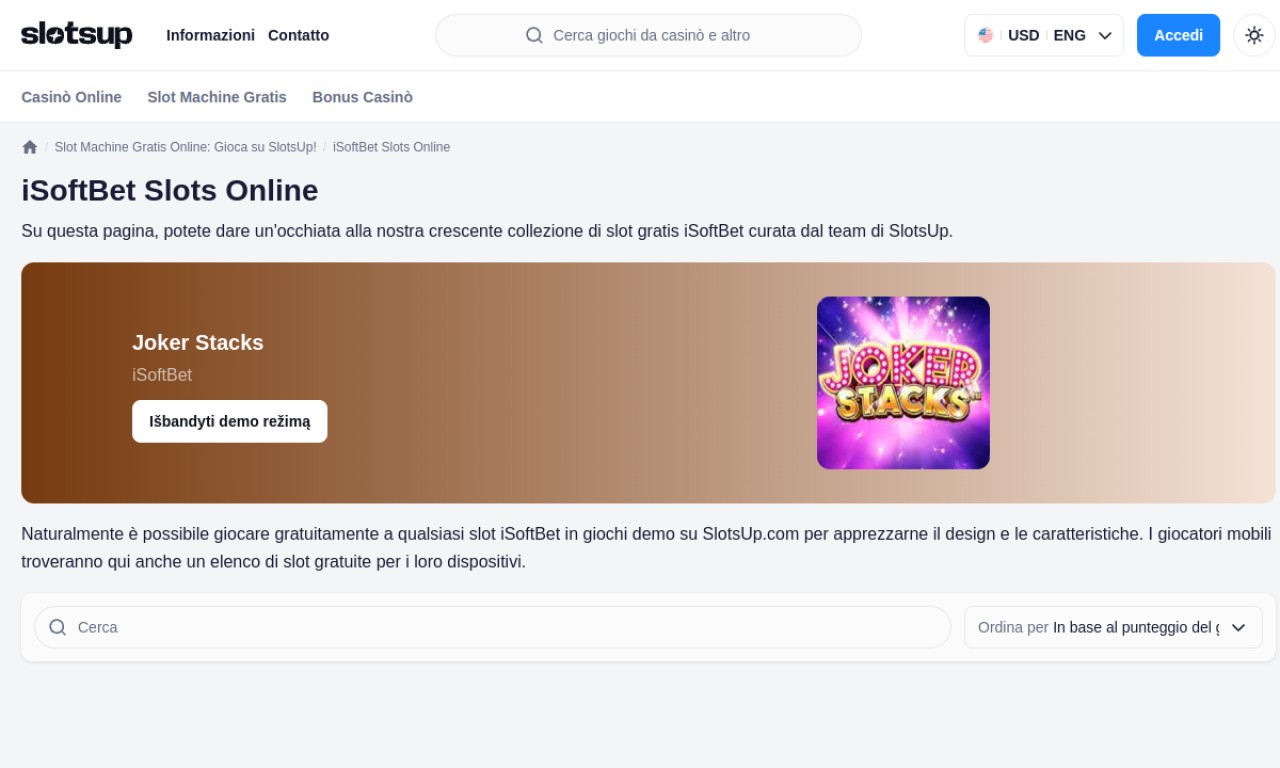Open the Contatto menu item

[x=298, y=35]
